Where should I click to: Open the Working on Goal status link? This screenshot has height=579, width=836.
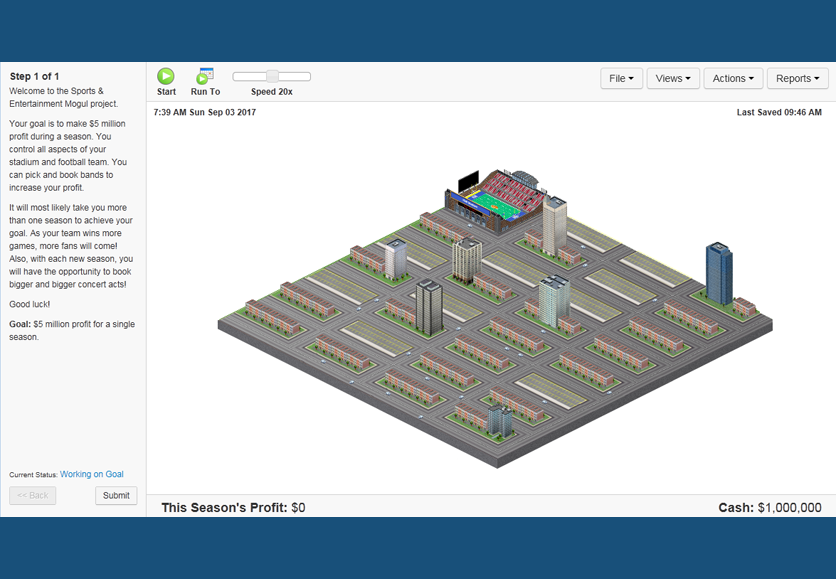pos(92,474)
